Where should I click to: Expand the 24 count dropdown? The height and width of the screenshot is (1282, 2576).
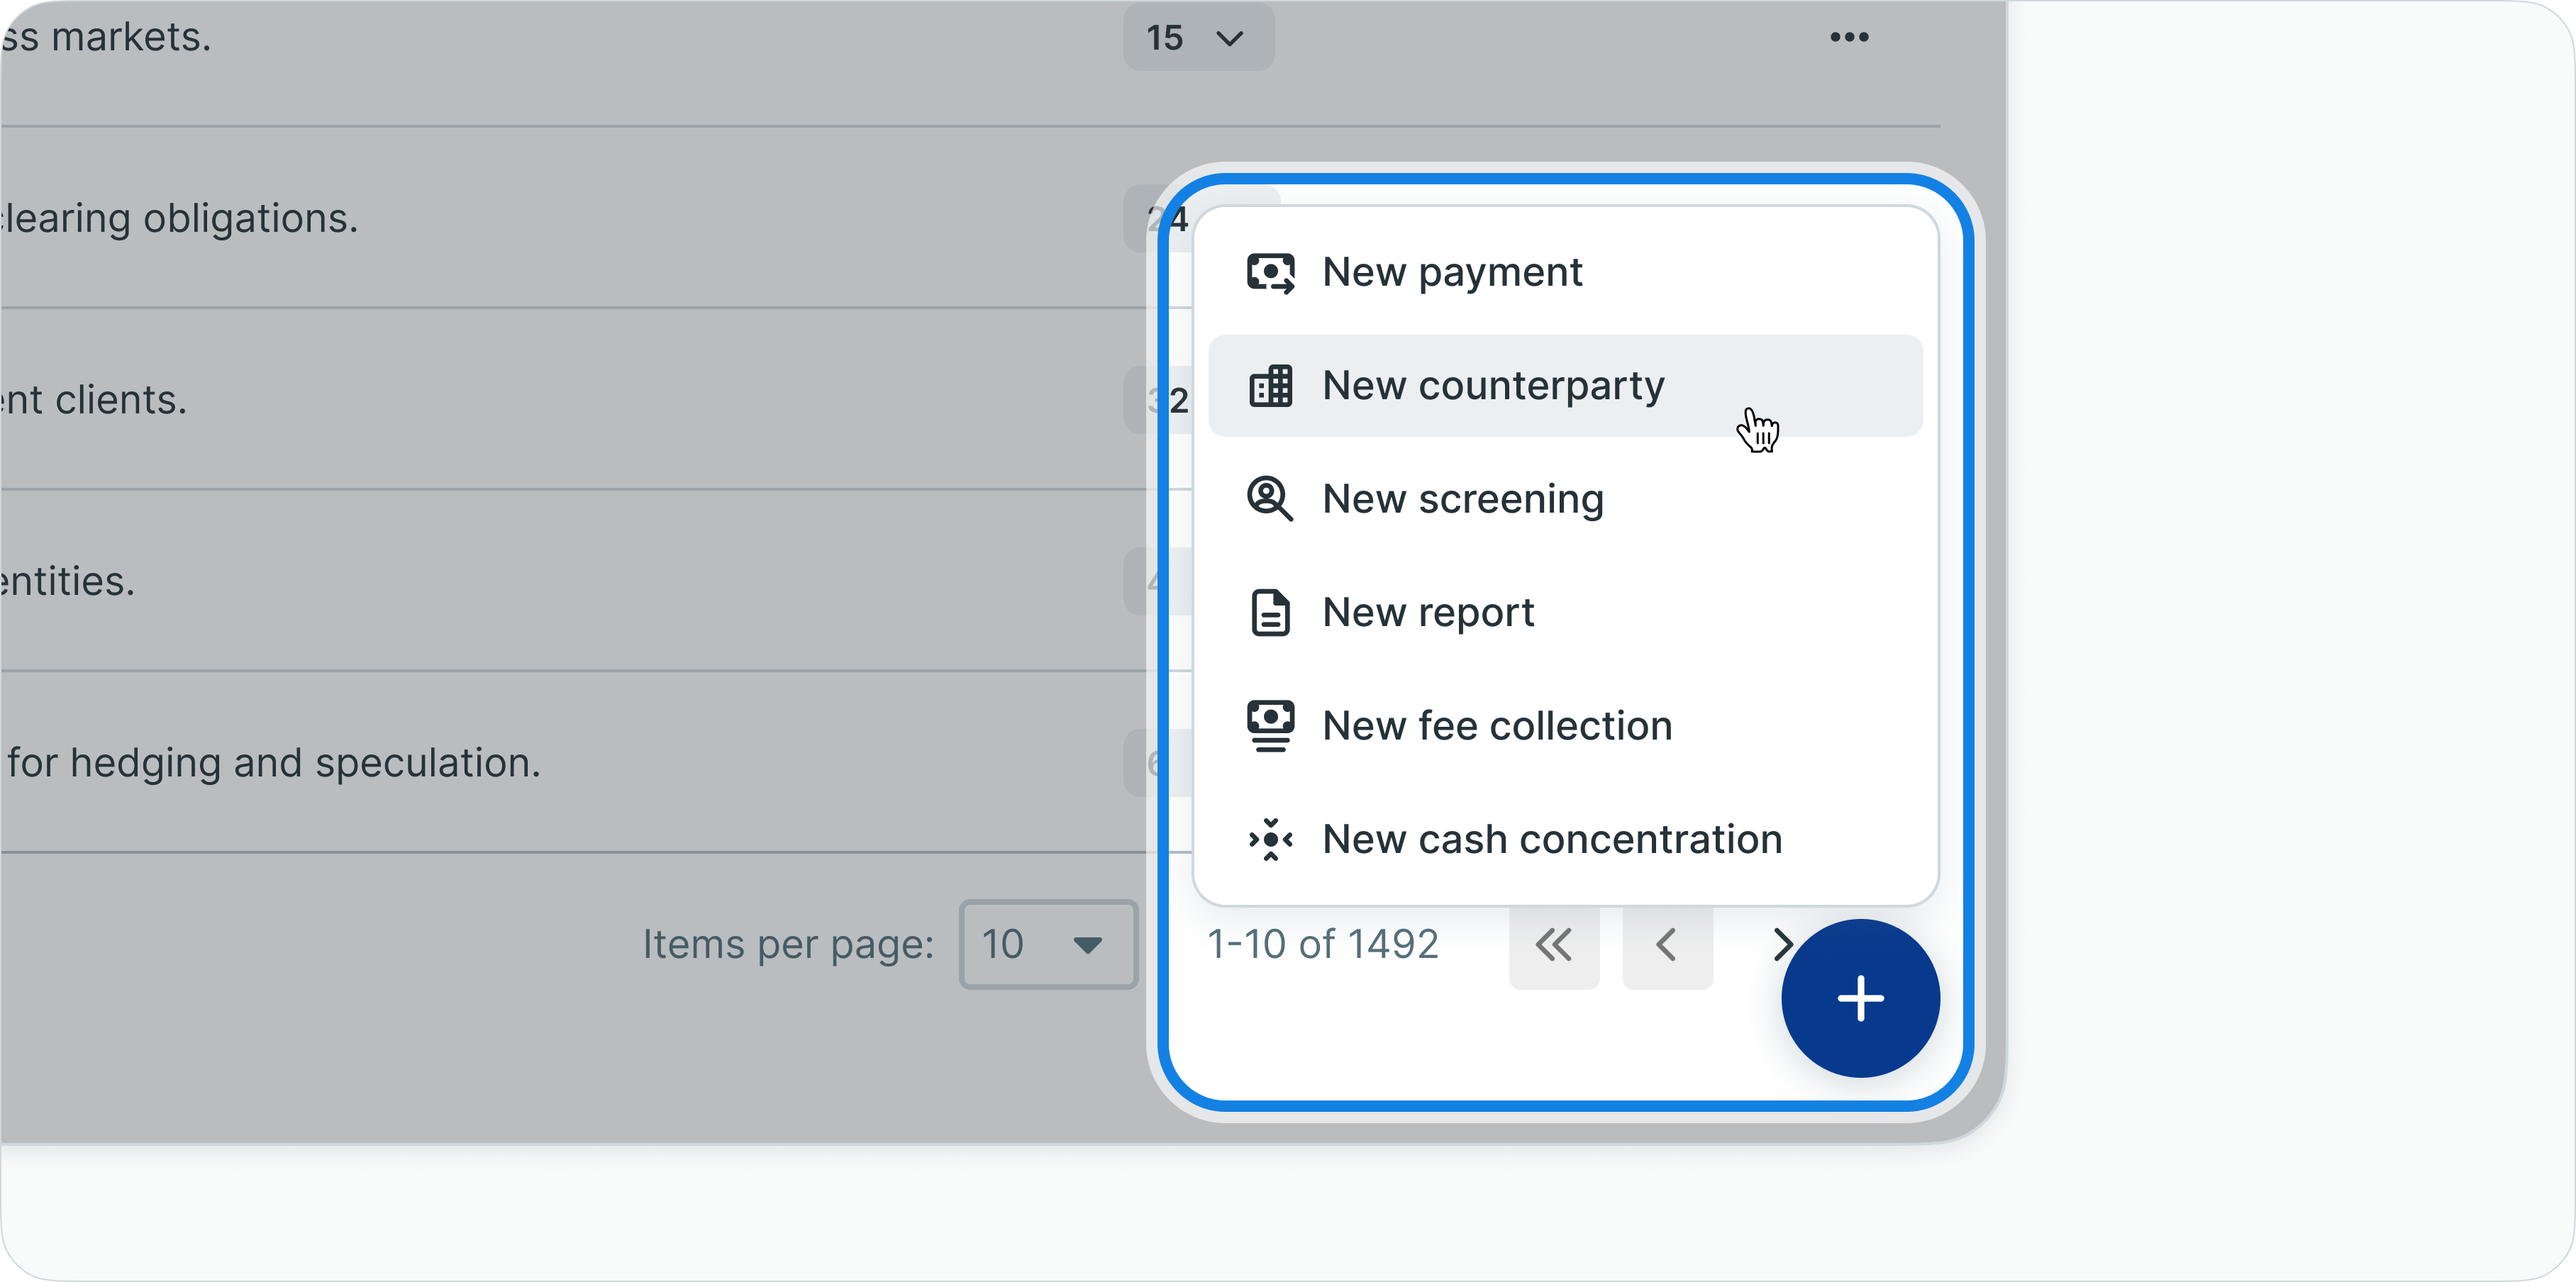(x=1168, y=219)
